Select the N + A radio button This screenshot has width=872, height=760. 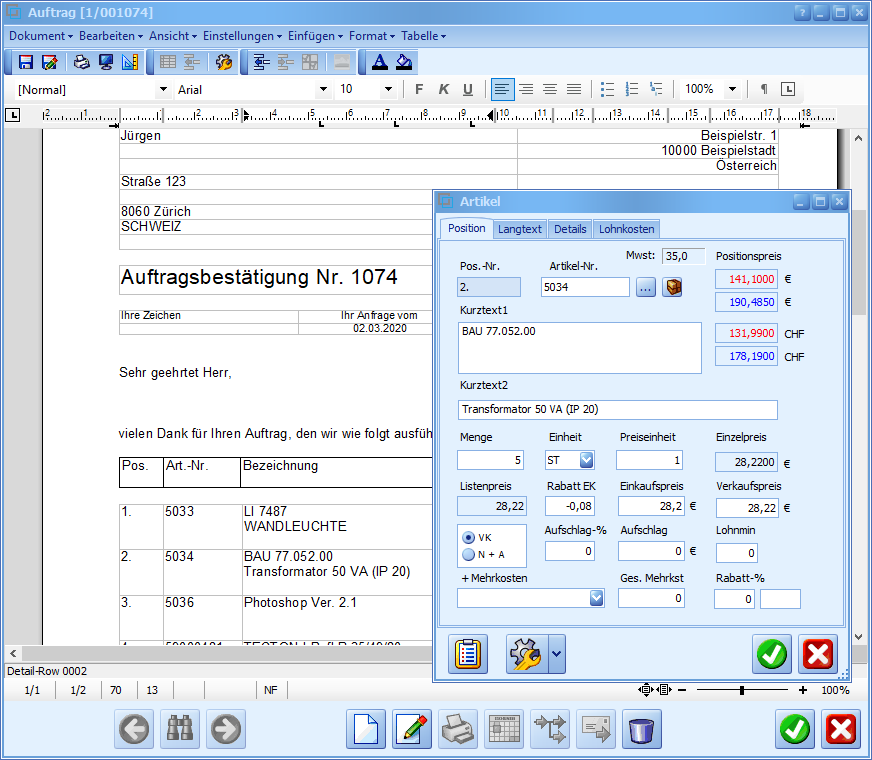click(469, 554)
